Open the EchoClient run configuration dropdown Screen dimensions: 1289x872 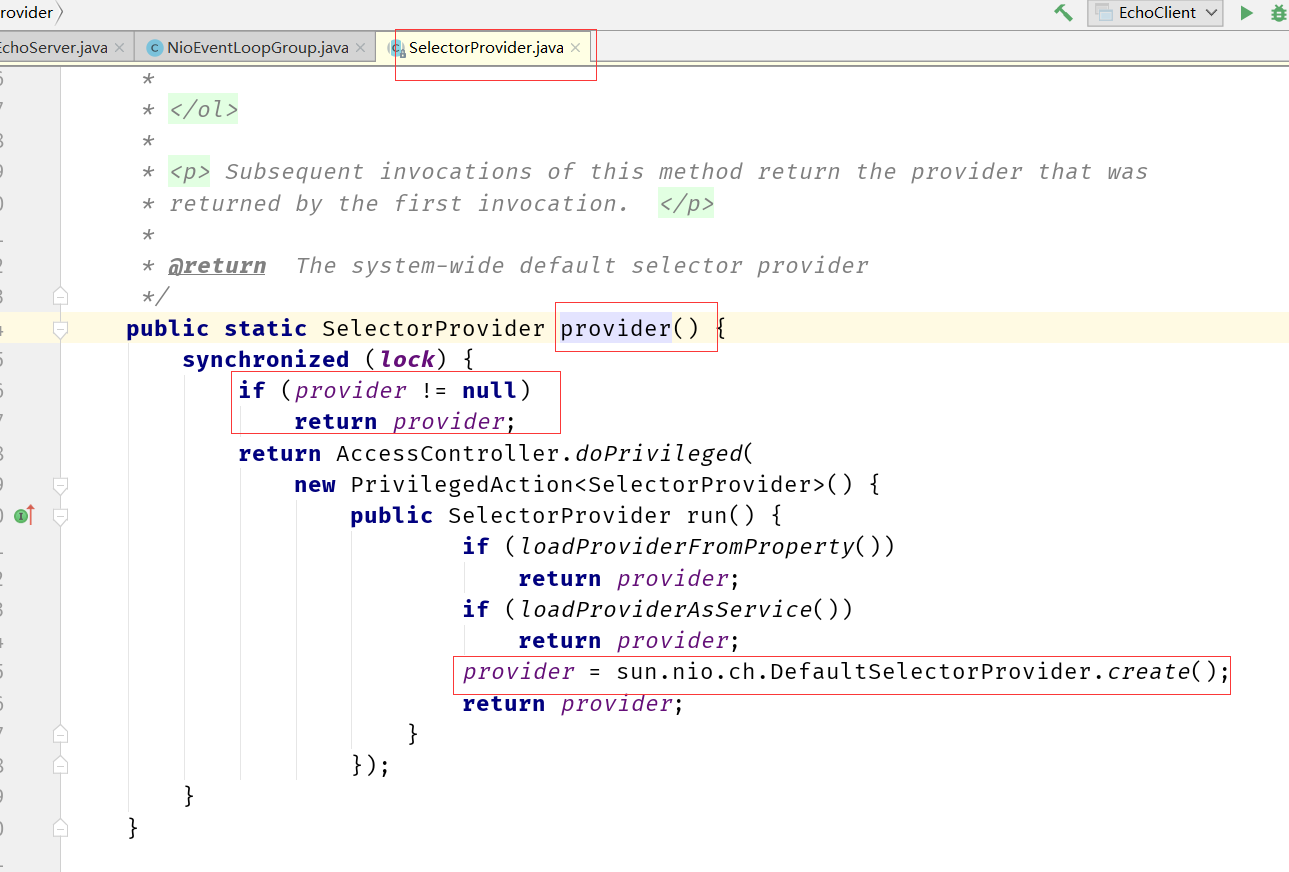1156,13
